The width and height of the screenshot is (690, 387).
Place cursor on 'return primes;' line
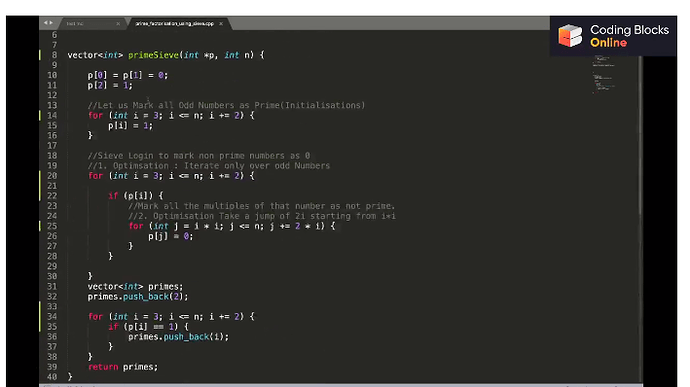click(123, 367)
